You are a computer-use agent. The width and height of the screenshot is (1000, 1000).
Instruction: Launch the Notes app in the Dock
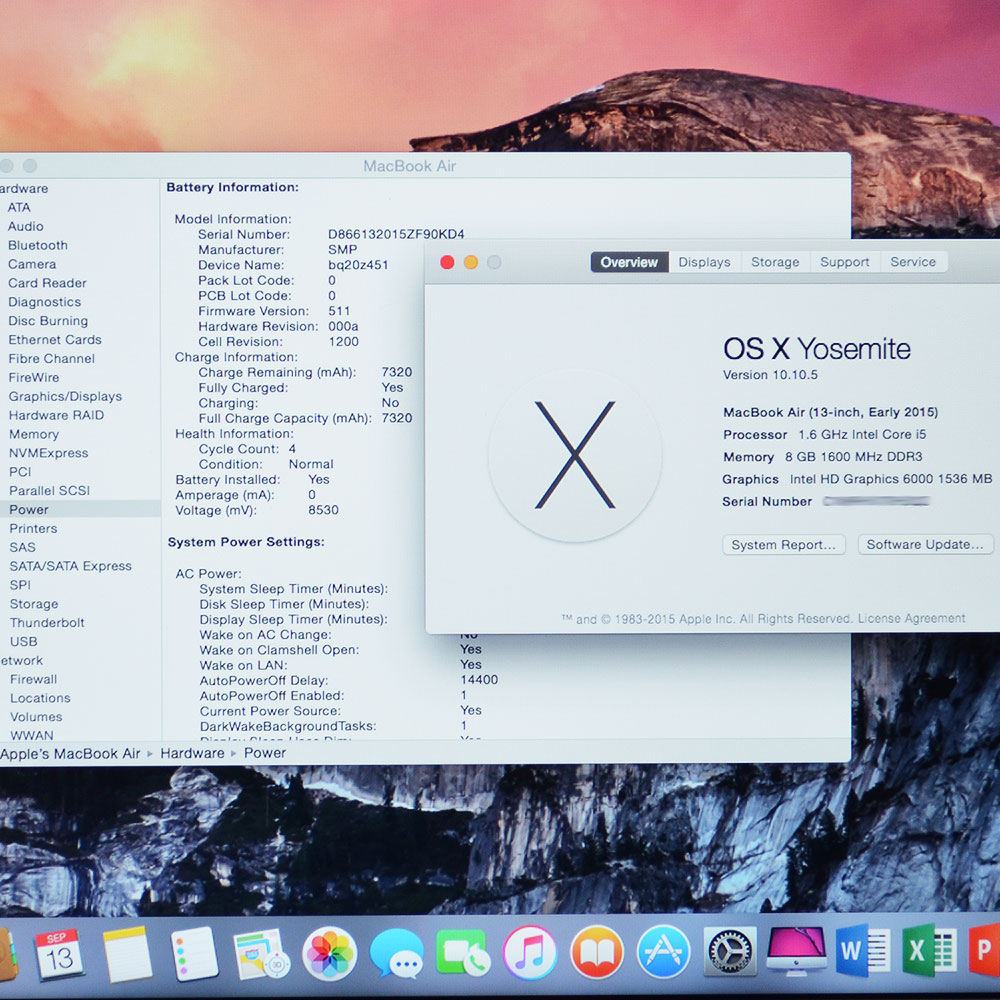127,955
